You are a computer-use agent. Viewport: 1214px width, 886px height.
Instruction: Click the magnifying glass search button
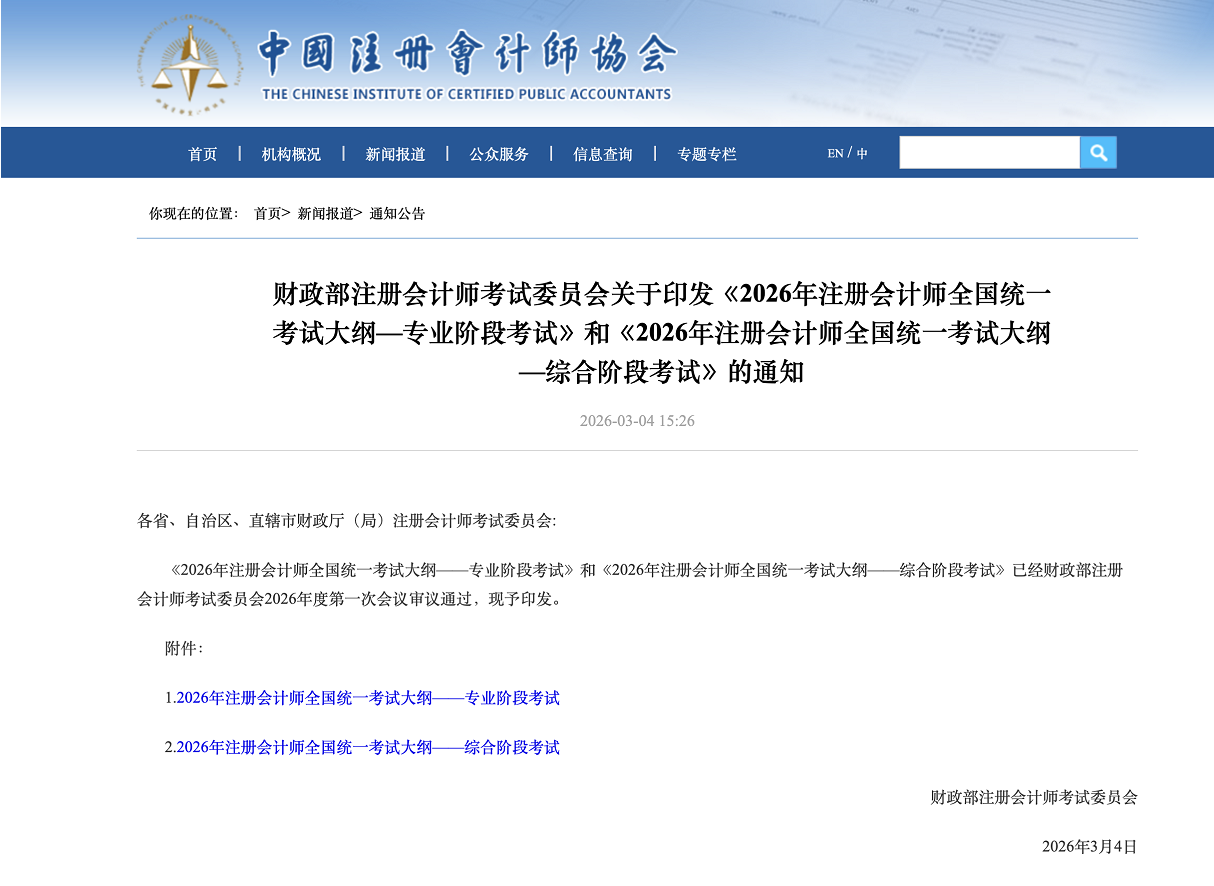coord(1098,153)
